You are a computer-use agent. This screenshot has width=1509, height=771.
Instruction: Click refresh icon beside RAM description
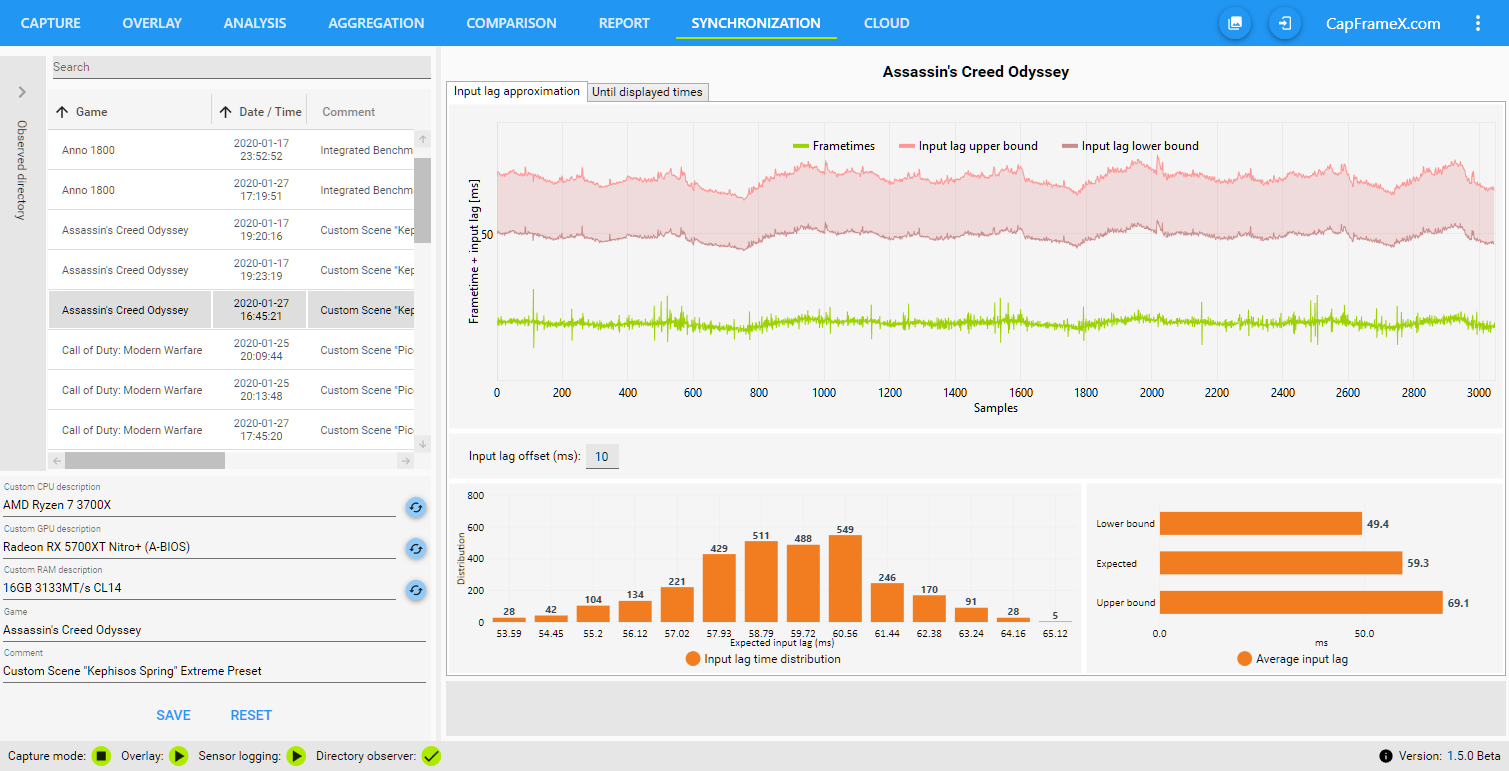[416, 590]
